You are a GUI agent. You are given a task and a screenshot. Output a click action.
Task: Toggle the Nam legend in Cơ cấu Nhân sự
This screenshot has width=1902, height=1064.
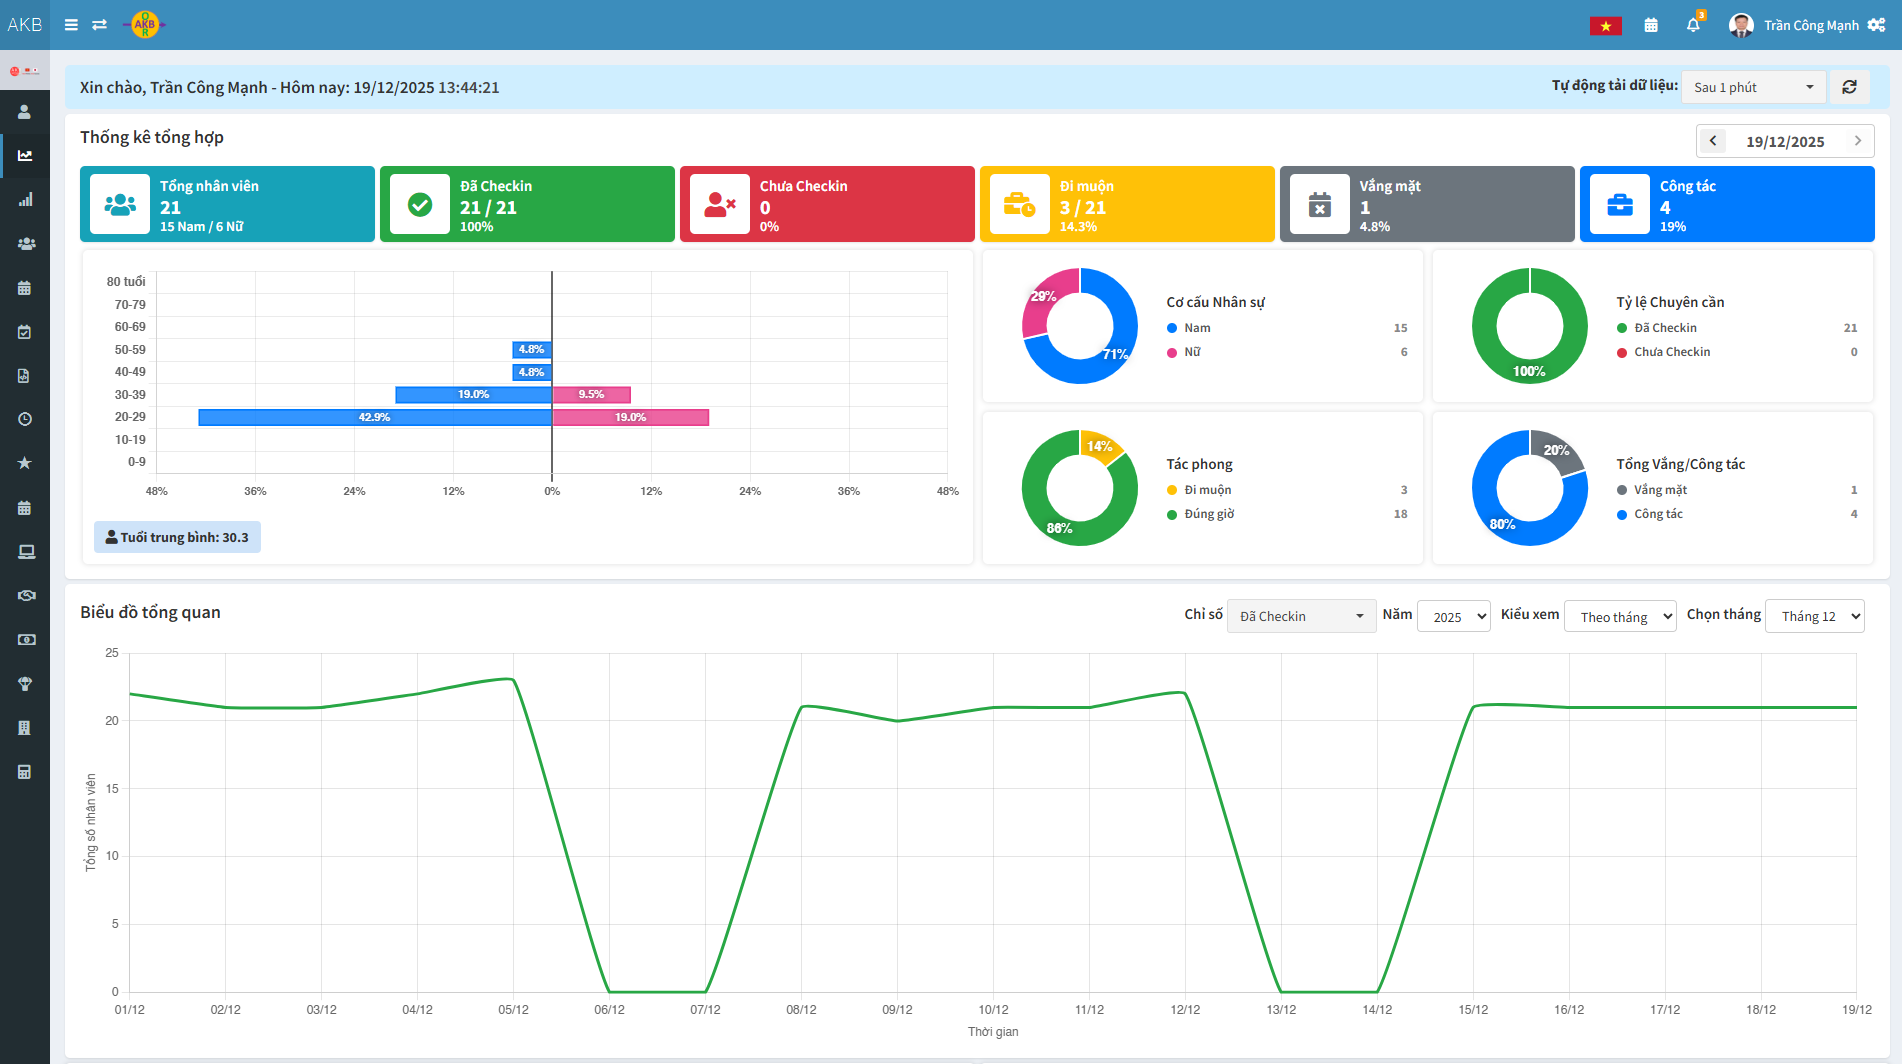(x=1196, y=328)
